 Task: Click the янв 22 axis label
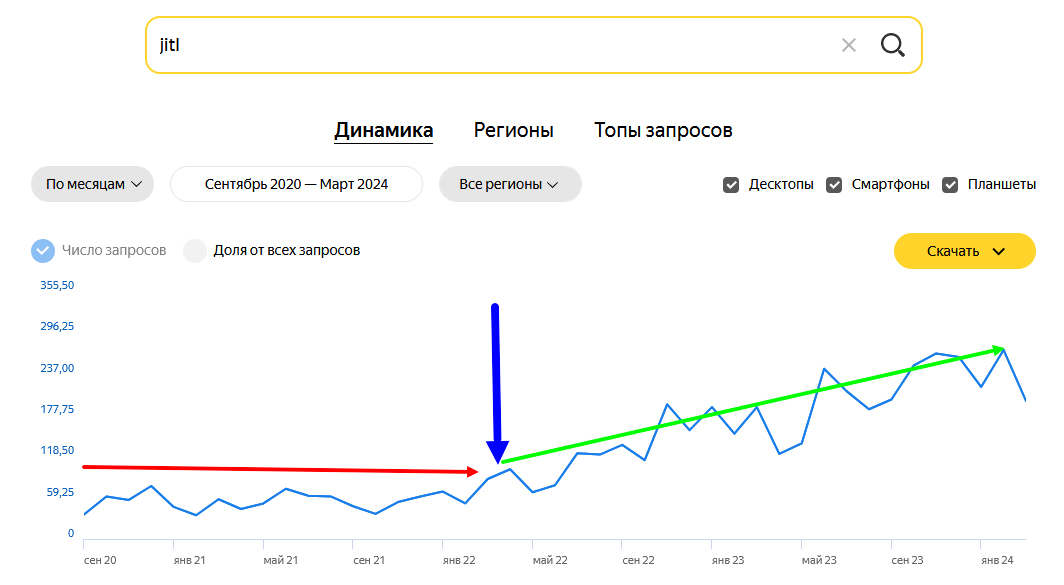tap(458, 560)
